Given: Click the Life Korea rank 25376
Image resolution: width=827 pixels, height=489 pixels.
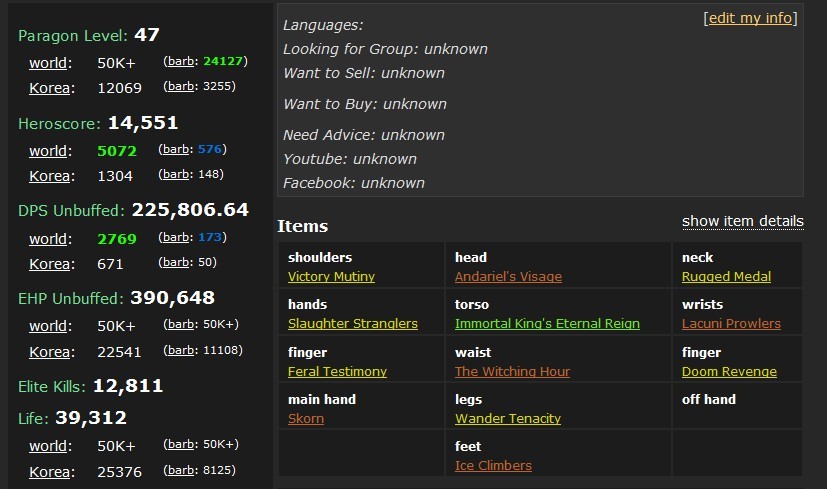Looking at the screenshot, I should pyautogui.click(x=119, y=472).
